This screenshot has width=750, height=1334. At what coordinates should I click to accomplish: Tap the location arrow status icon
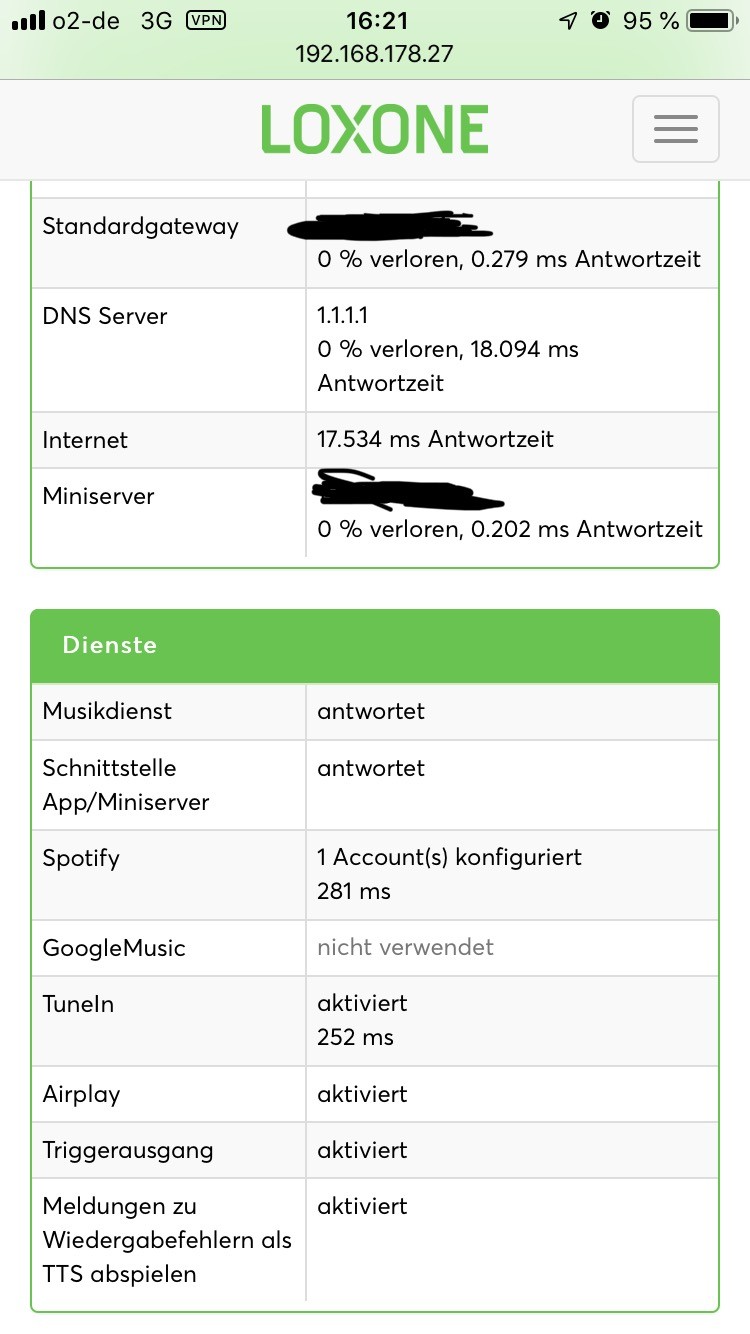568,21
